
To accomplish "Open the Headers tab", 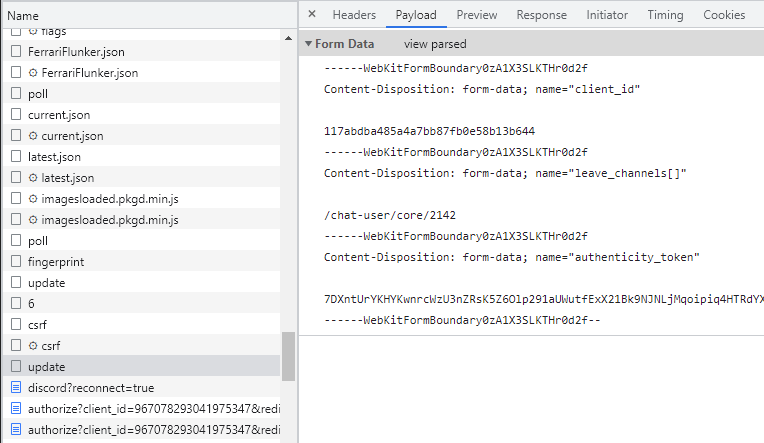I will pos(354,15).
